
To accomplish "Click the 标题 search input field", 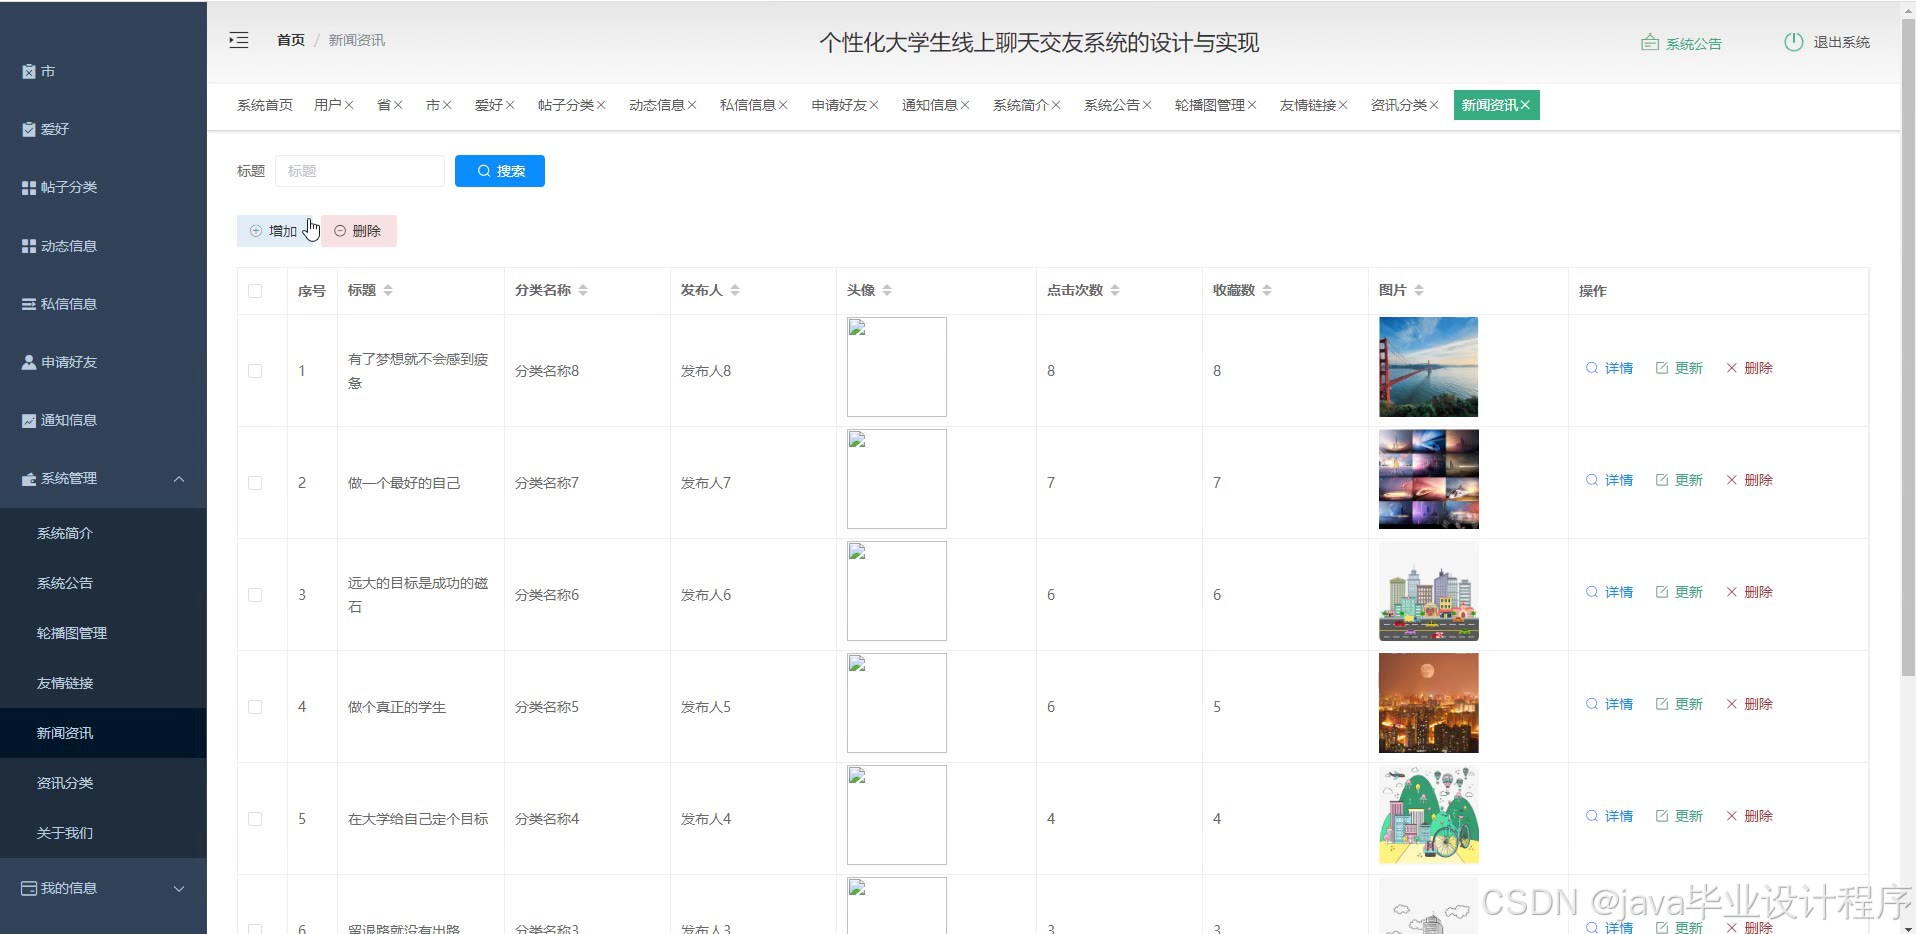I will tap(360, 171).
